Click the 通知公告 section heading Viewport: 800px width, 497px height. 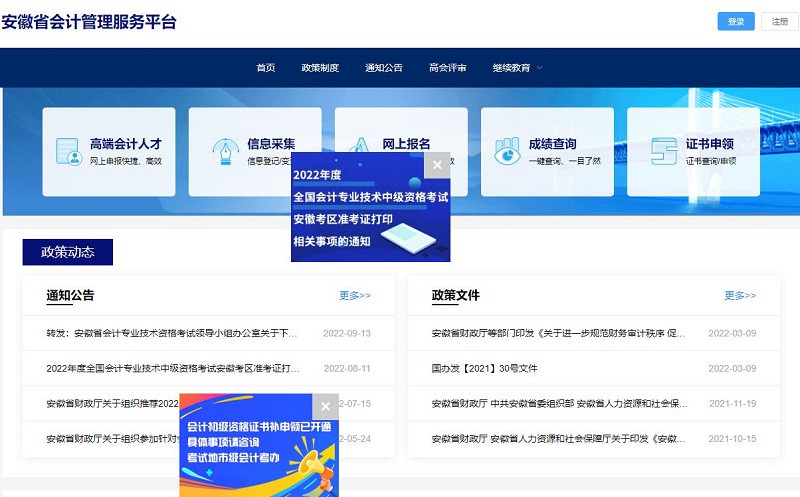point(70,295)
